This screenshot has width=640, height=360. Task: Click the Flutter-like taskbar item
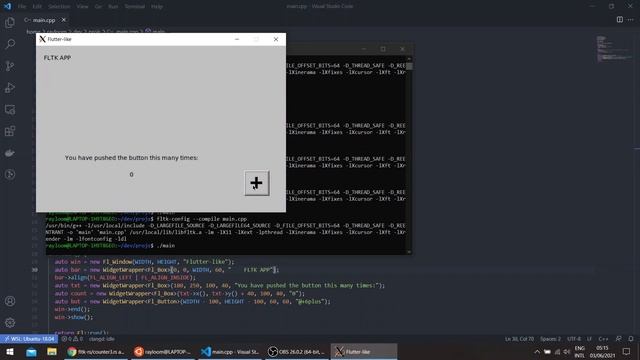pyautogui.click(x=364, y=351)
